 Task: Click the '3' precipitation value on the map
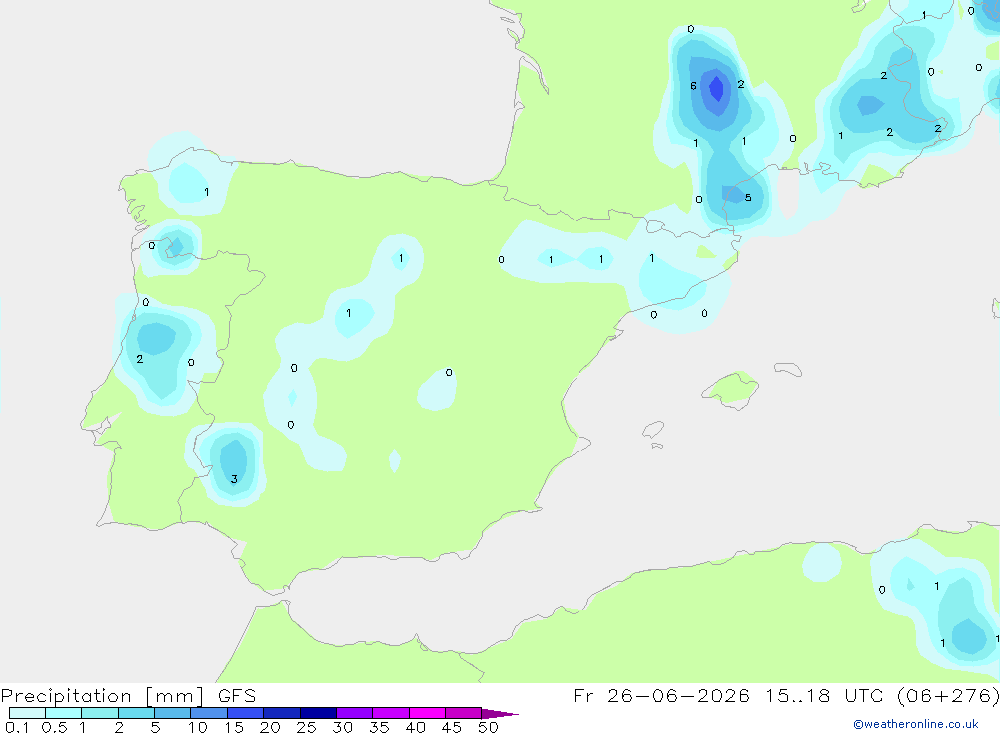234,479
